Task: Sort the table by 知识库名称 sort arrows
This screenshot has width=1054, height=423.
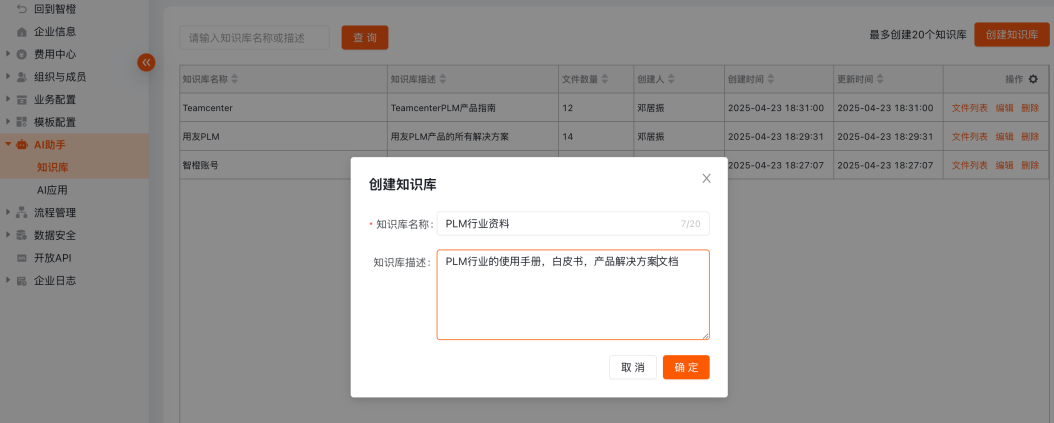Action: click(x=235, y=79)
